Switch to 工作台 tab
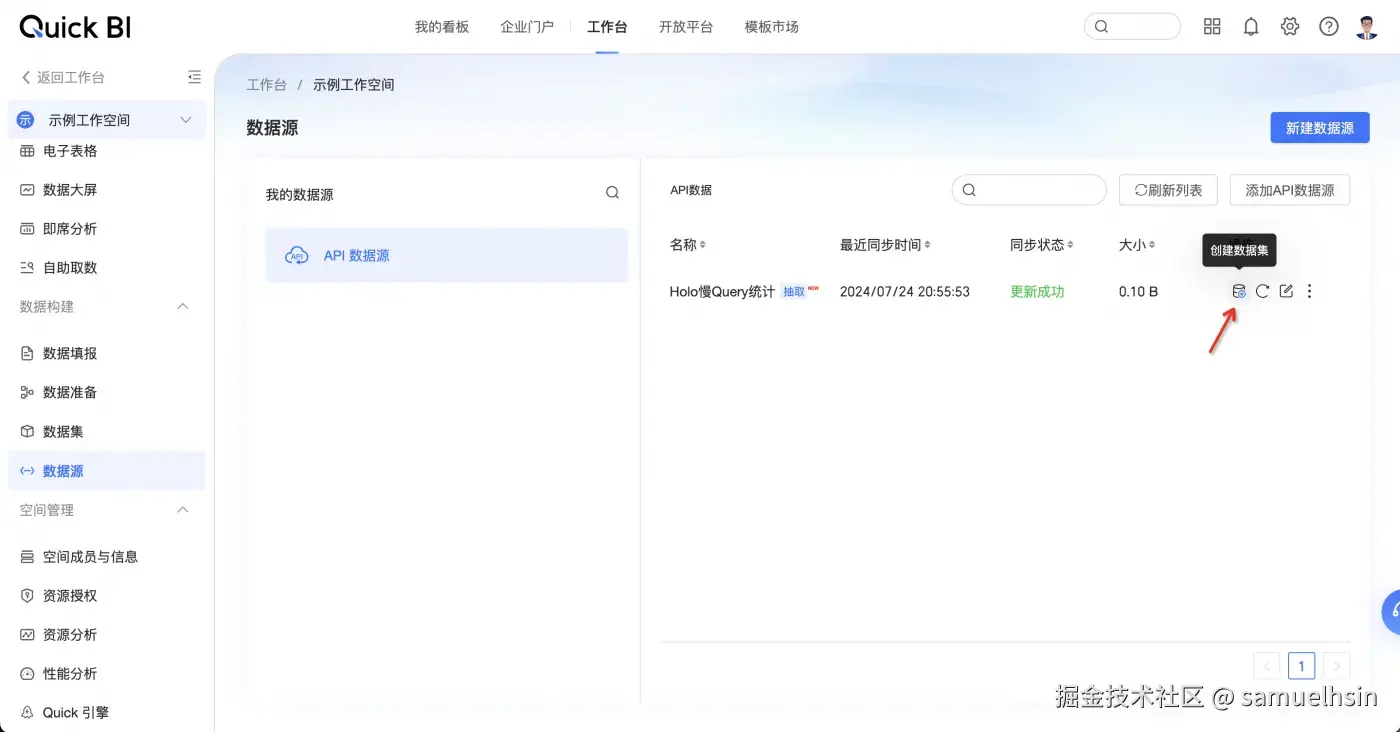The image size is (1400, 732). [607, 27]
